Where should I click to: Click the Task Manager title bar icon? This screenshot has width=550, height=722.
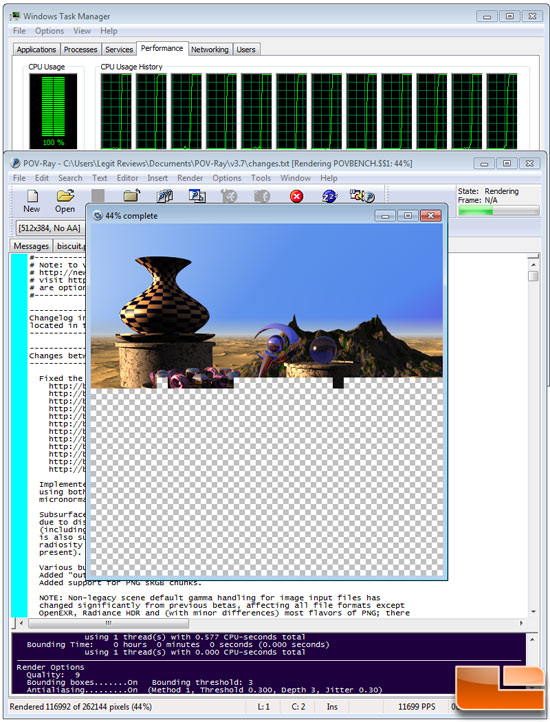pyautogui.click(x=16, y=16)
